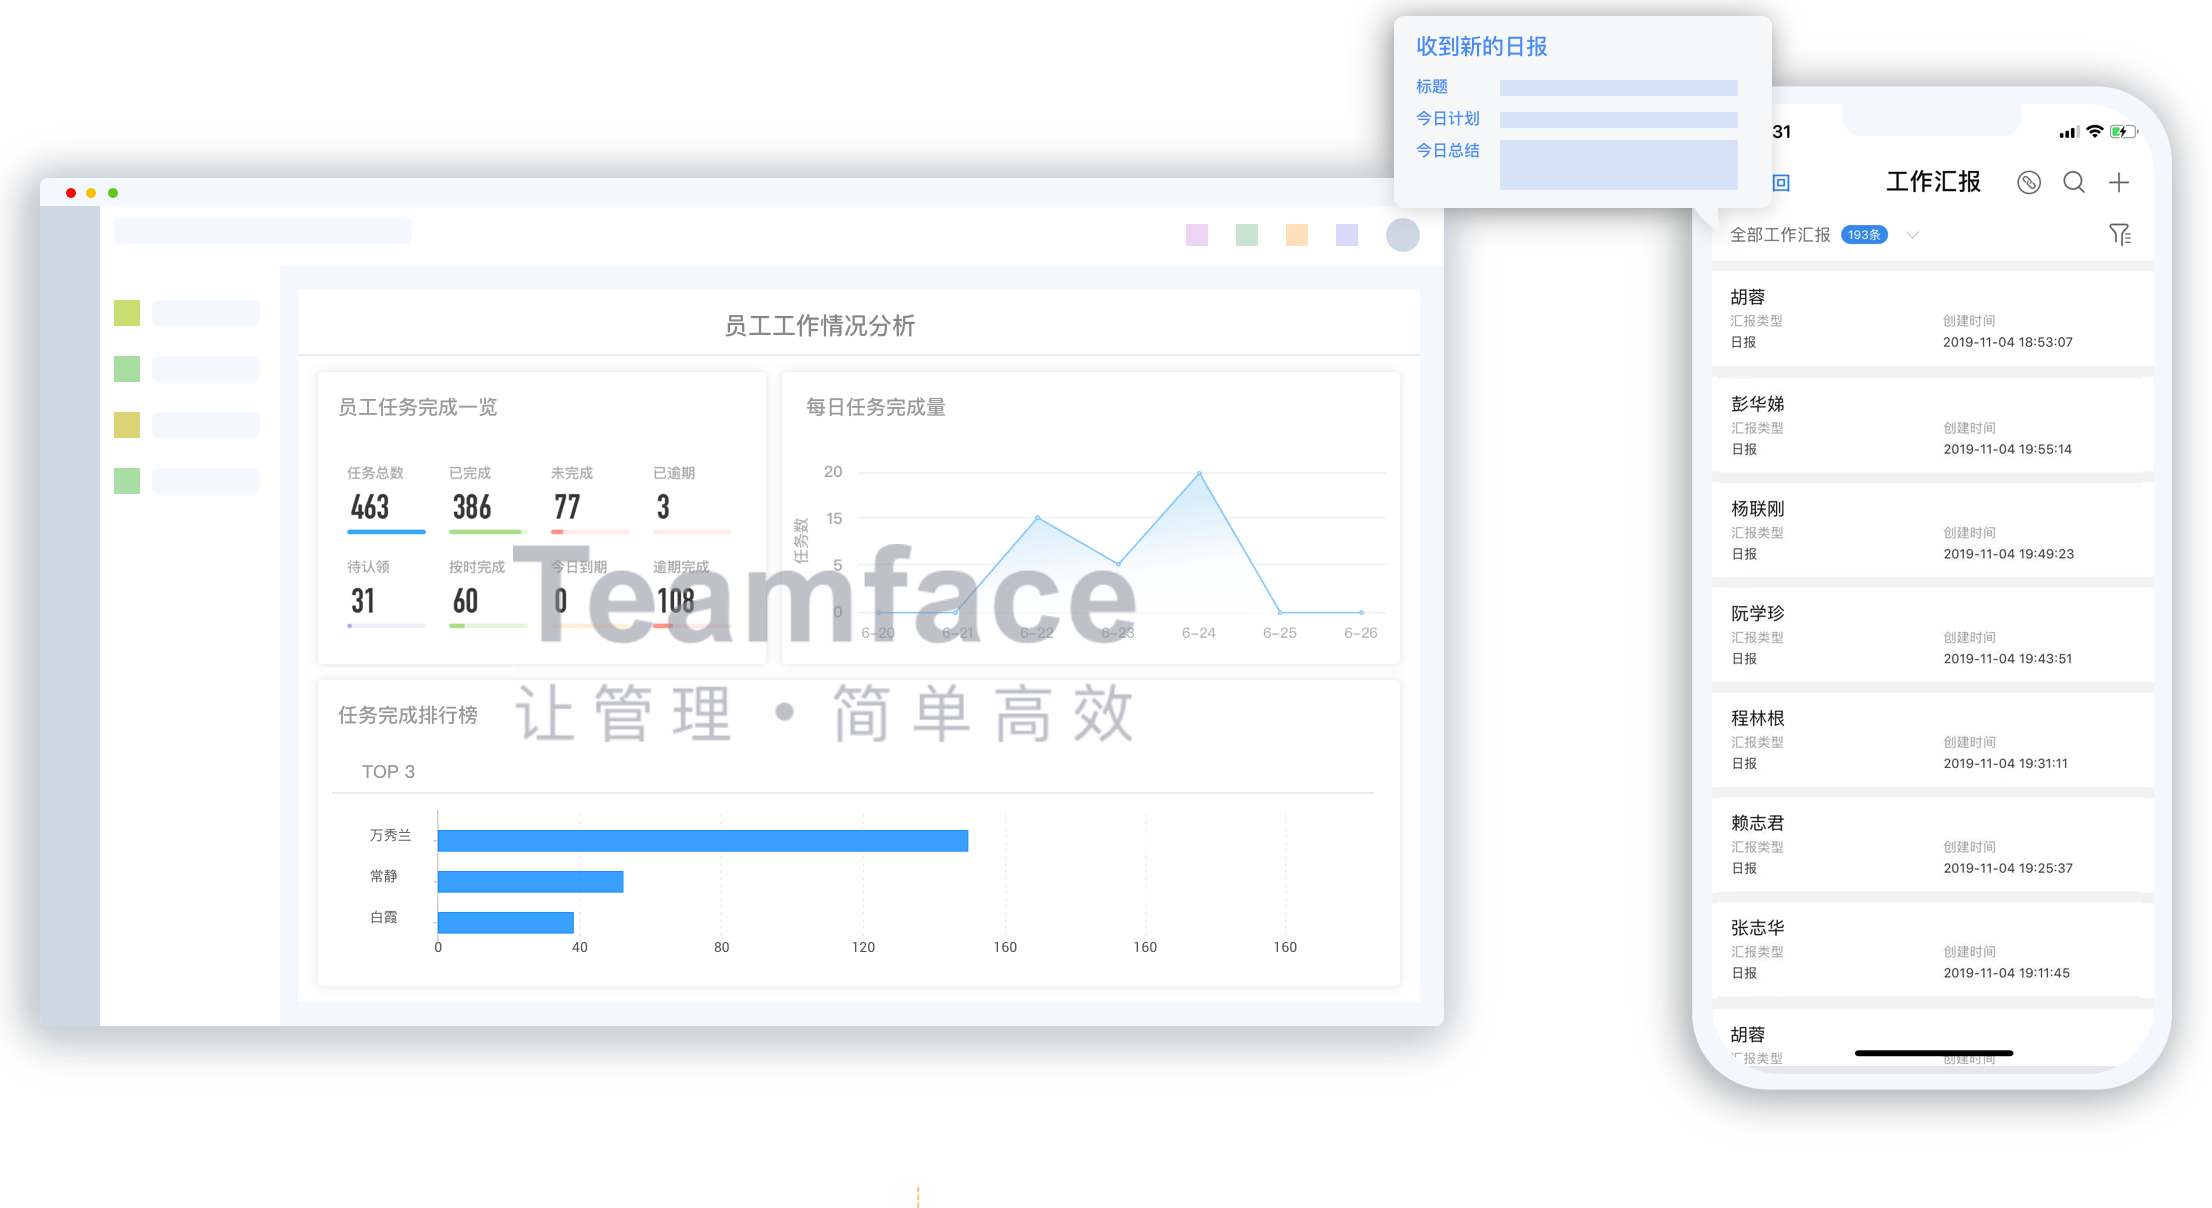Select the timestamp 2019-11-04 18:53:07
The width and height of the screenshot is (2212, 1208).
pos(2007,342)
